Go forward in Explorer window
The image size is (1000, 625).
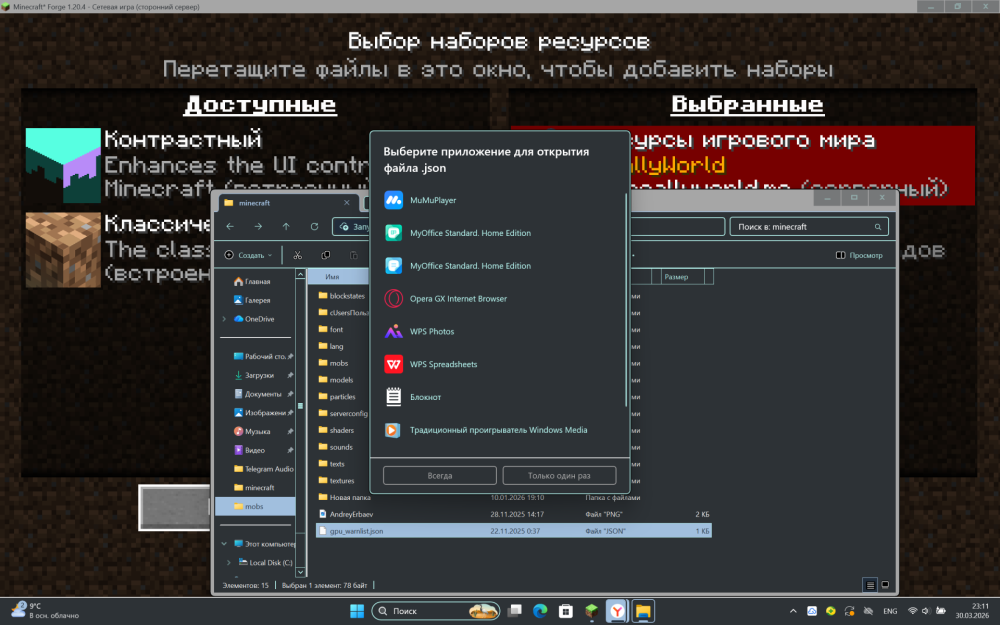(x=258, y=226)
